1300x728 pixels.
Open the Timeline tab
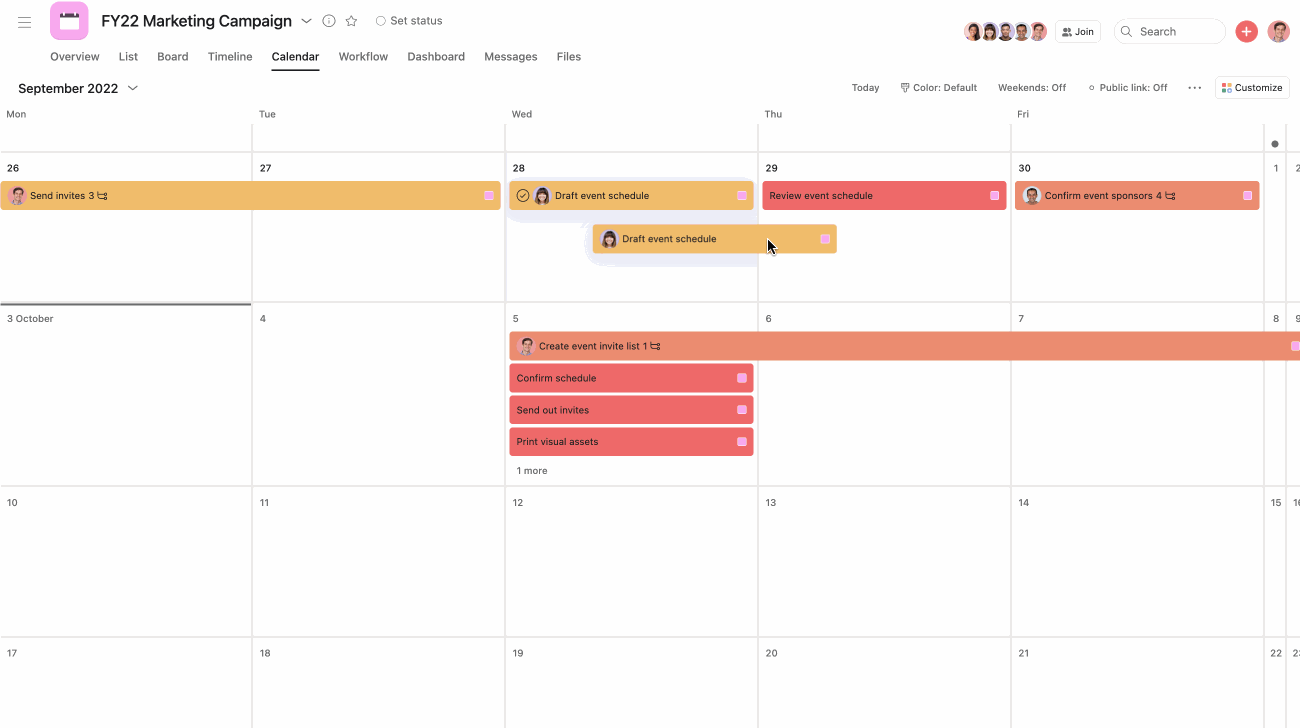(x=229, y=57)
